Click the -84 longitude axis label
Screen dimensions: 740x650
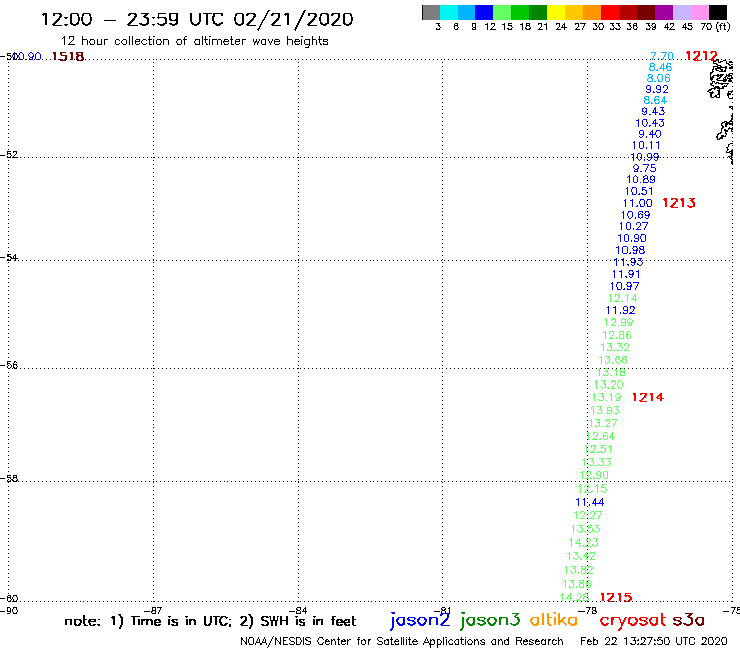click(297, 610)
